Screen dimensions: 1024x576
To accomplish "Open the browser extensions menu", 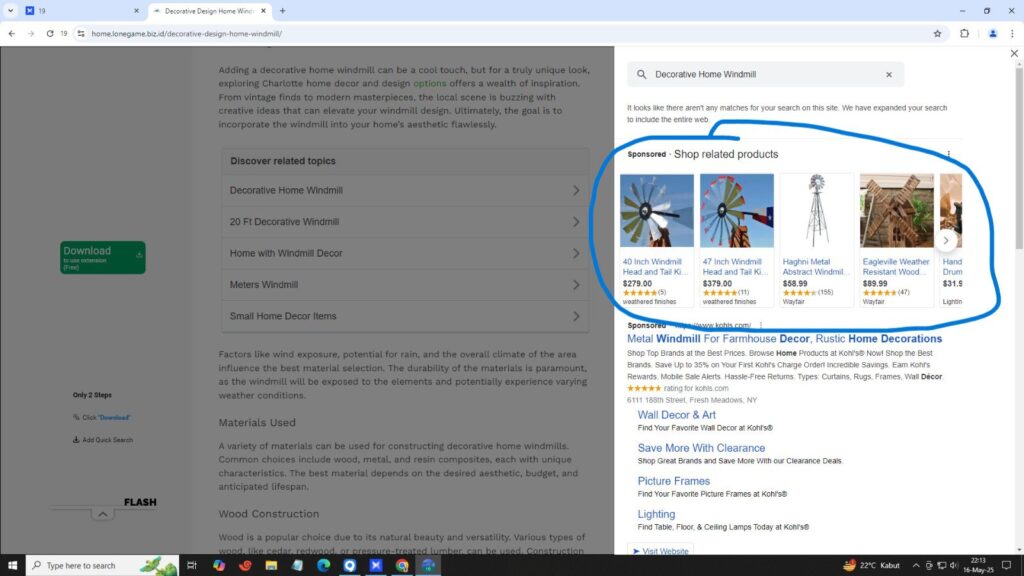I will (964, 33).
